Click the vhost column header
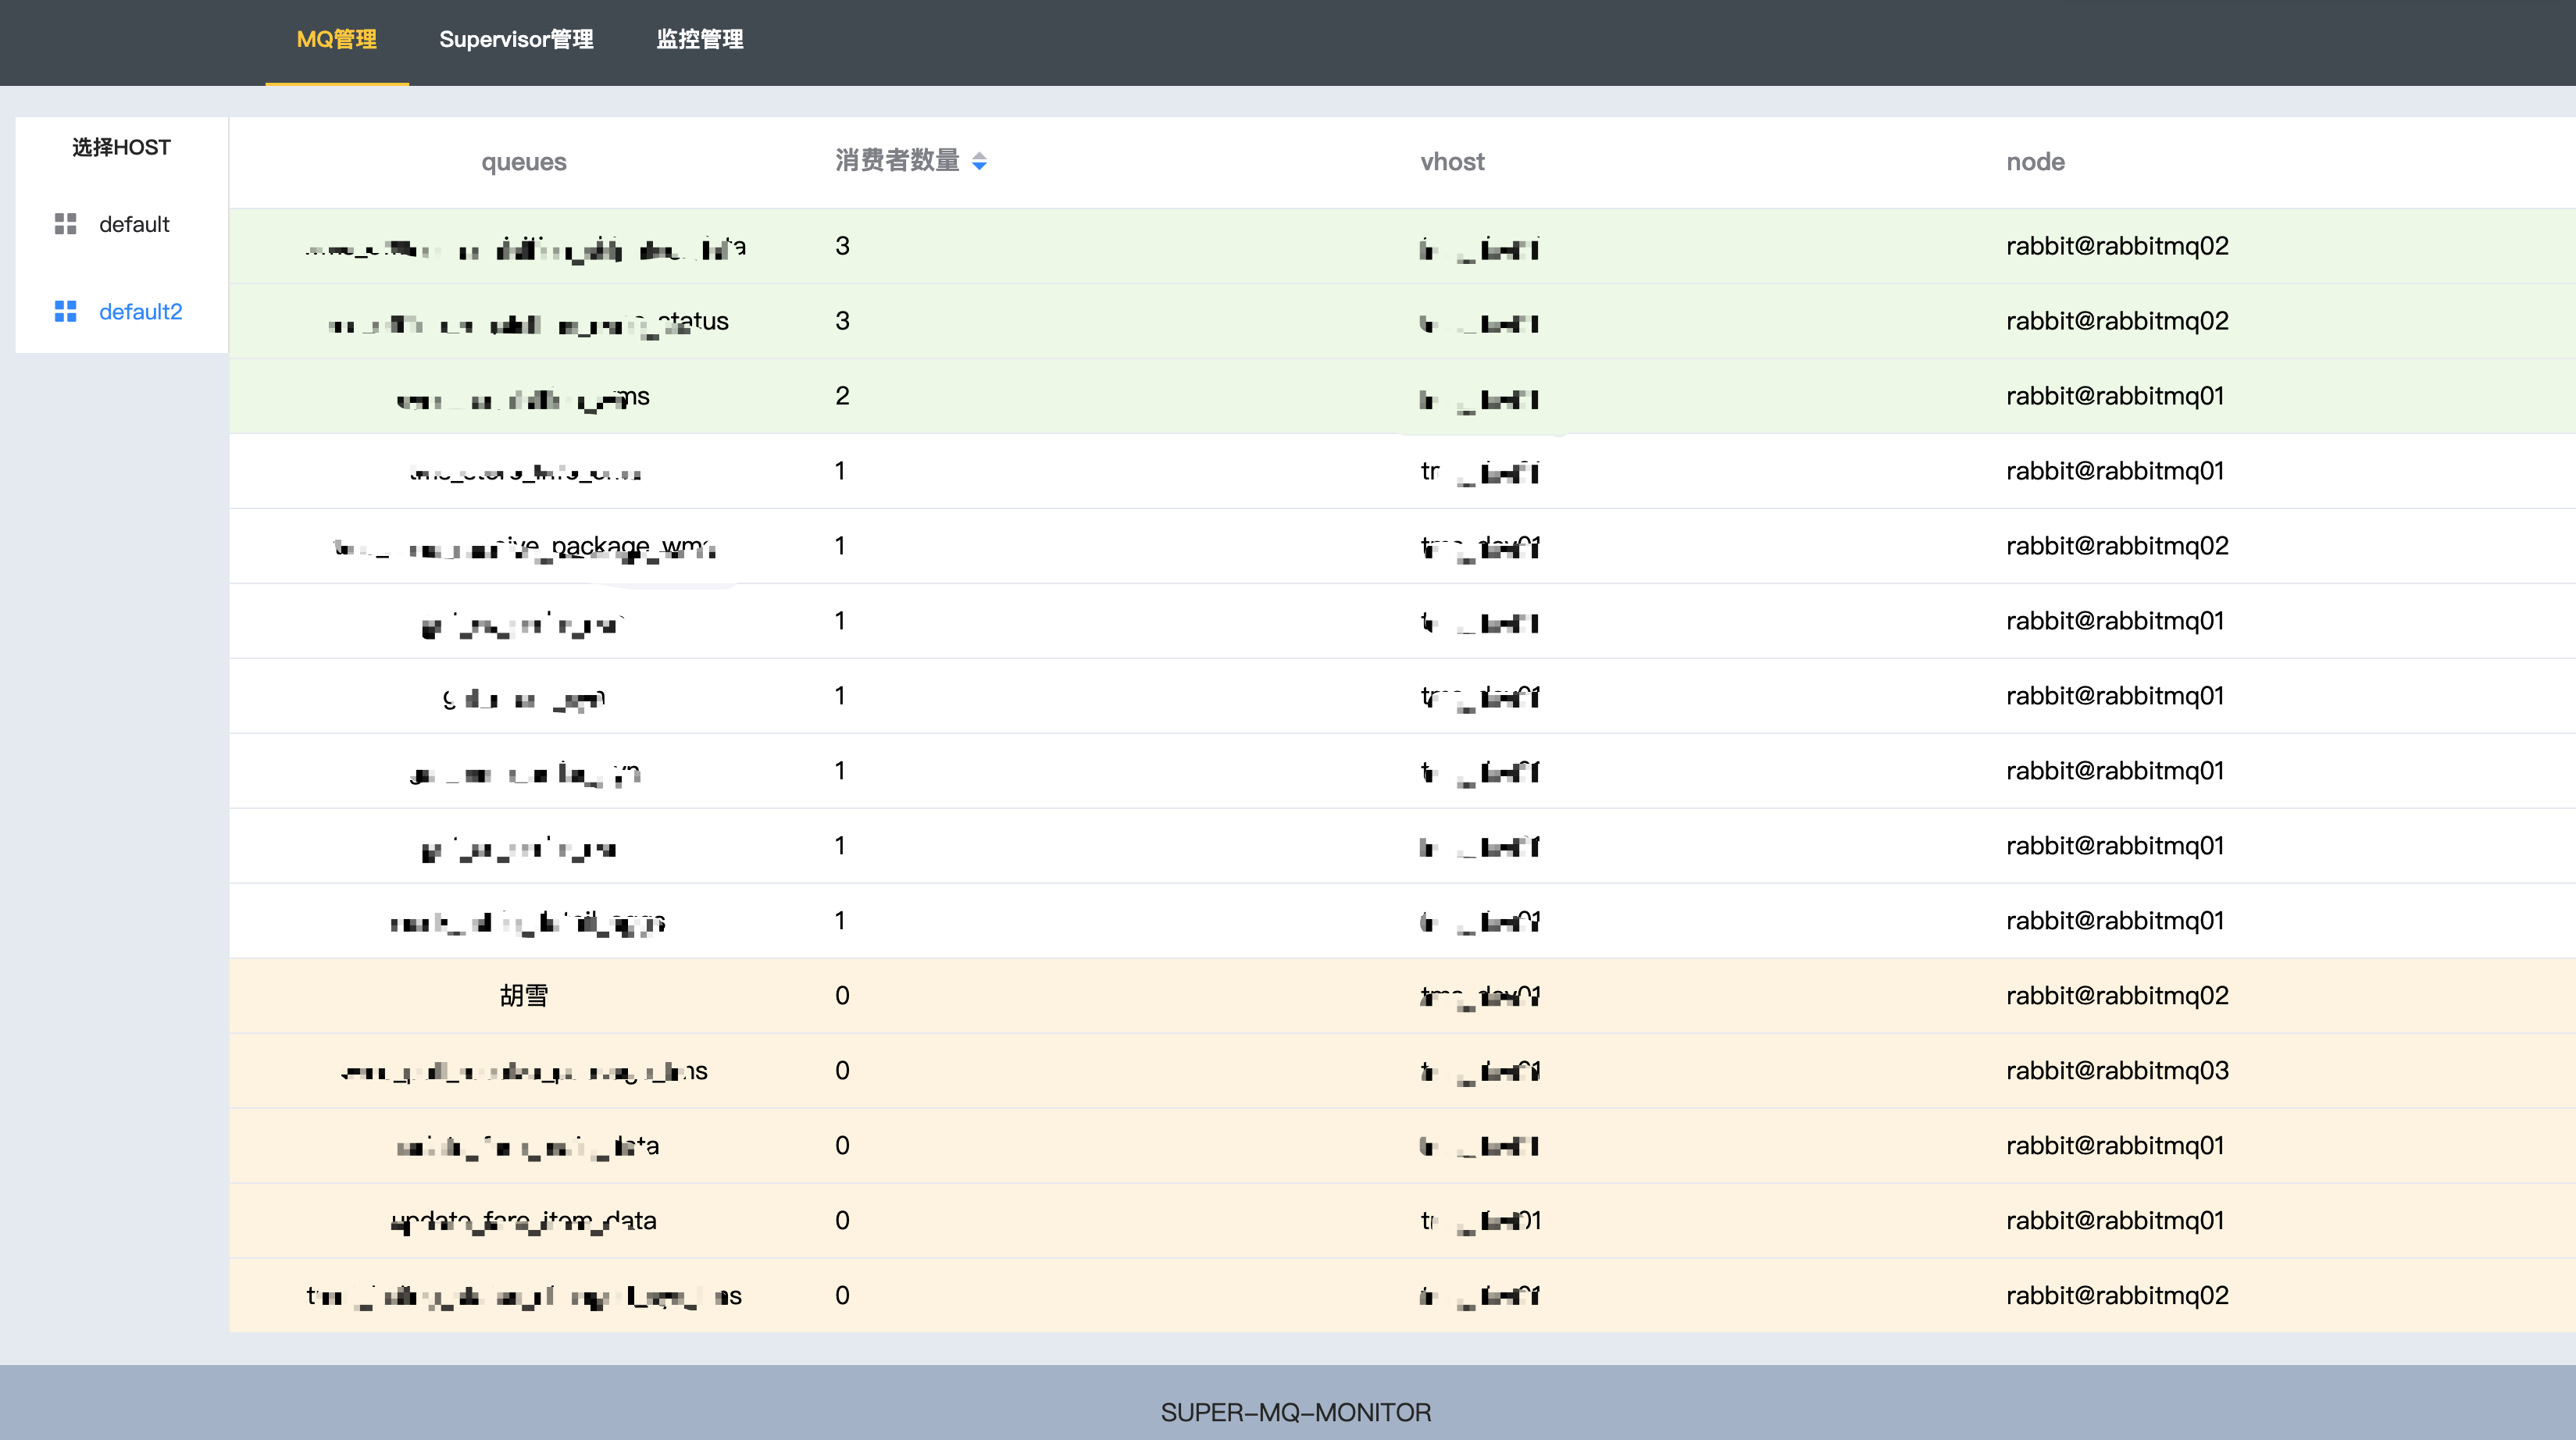This screenshot has height=1440, width=2576. tap(1452, 162)
